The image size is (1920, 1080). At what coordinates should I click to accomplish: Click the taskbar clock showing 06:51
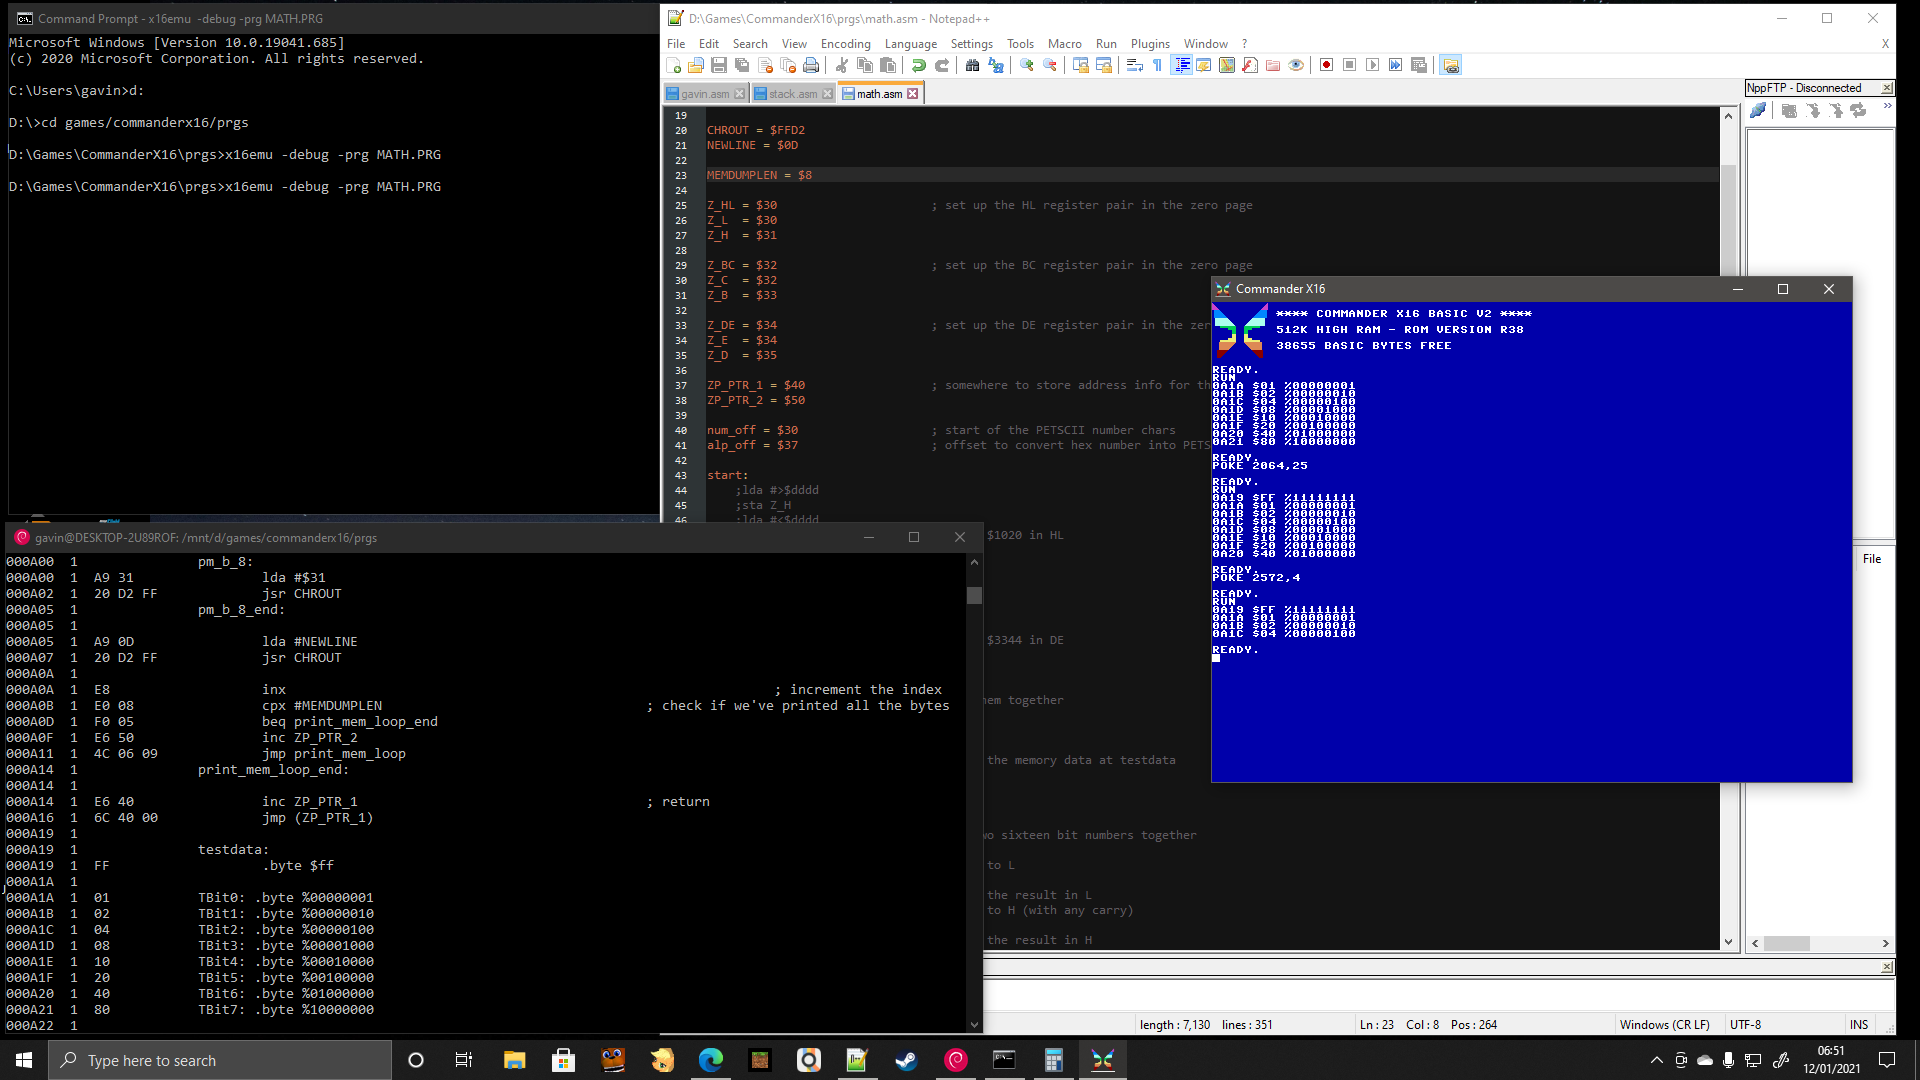(1831, 1060)
